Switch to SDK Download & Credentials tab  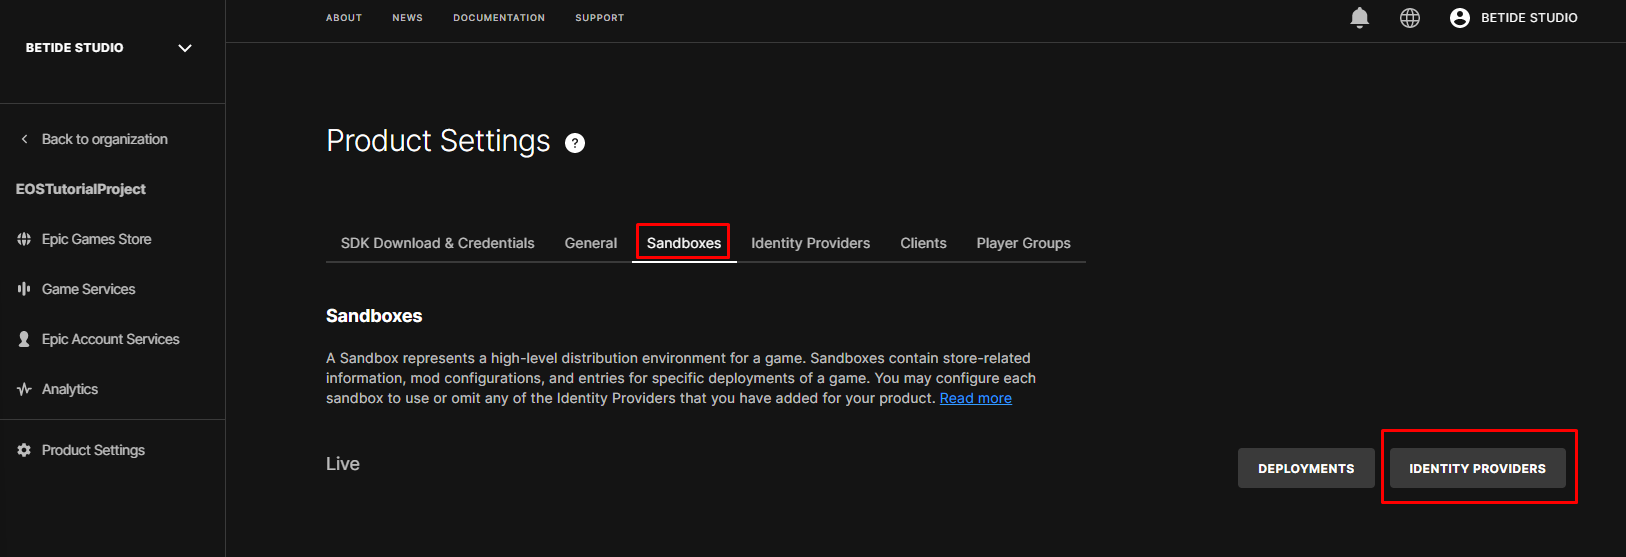point(437,243)
